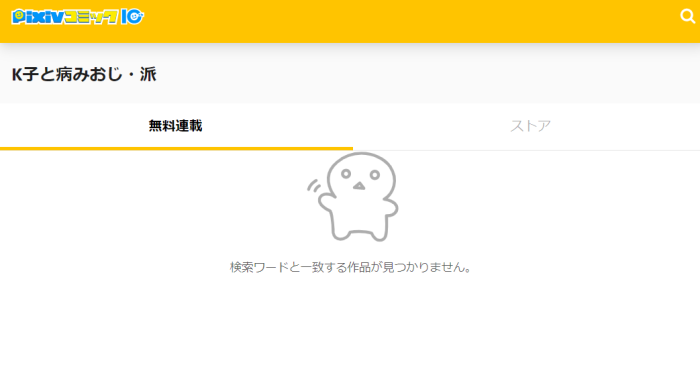Switch to the ストア tab
This screenshot has height=367, width=700.
coord(530,126)
